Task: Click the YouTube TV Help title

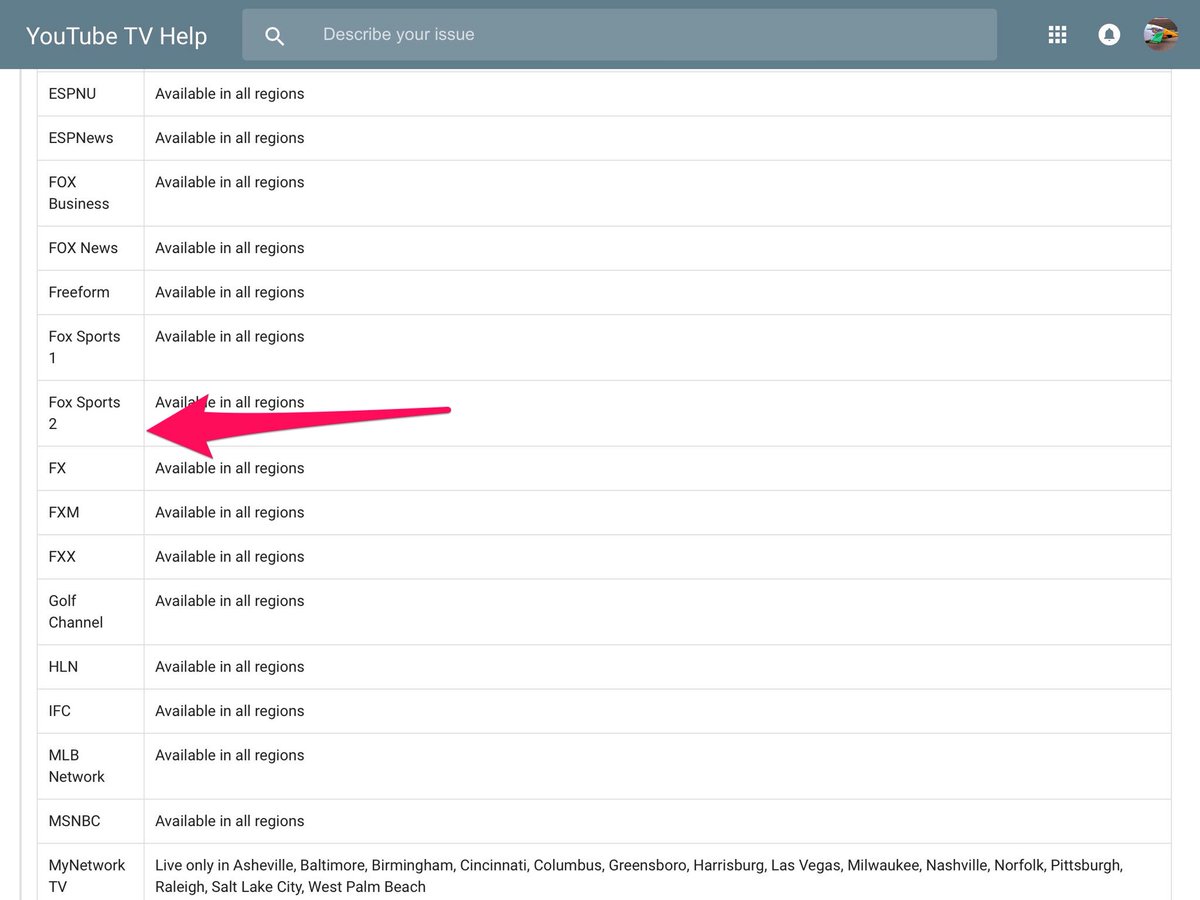Action: [x=116, y=36]
